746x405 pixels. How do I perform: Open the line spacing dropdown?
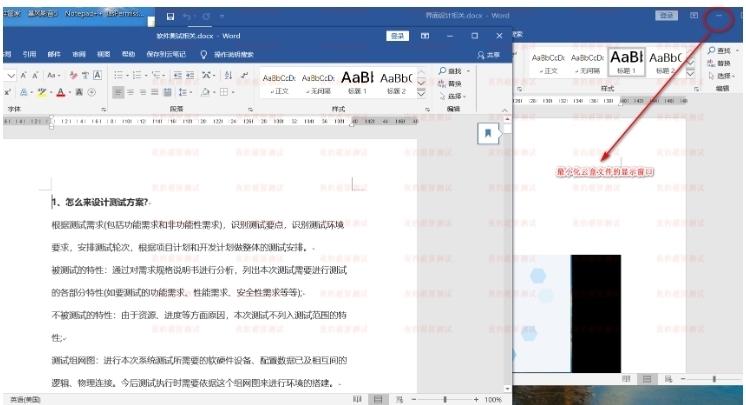point(185,92)
